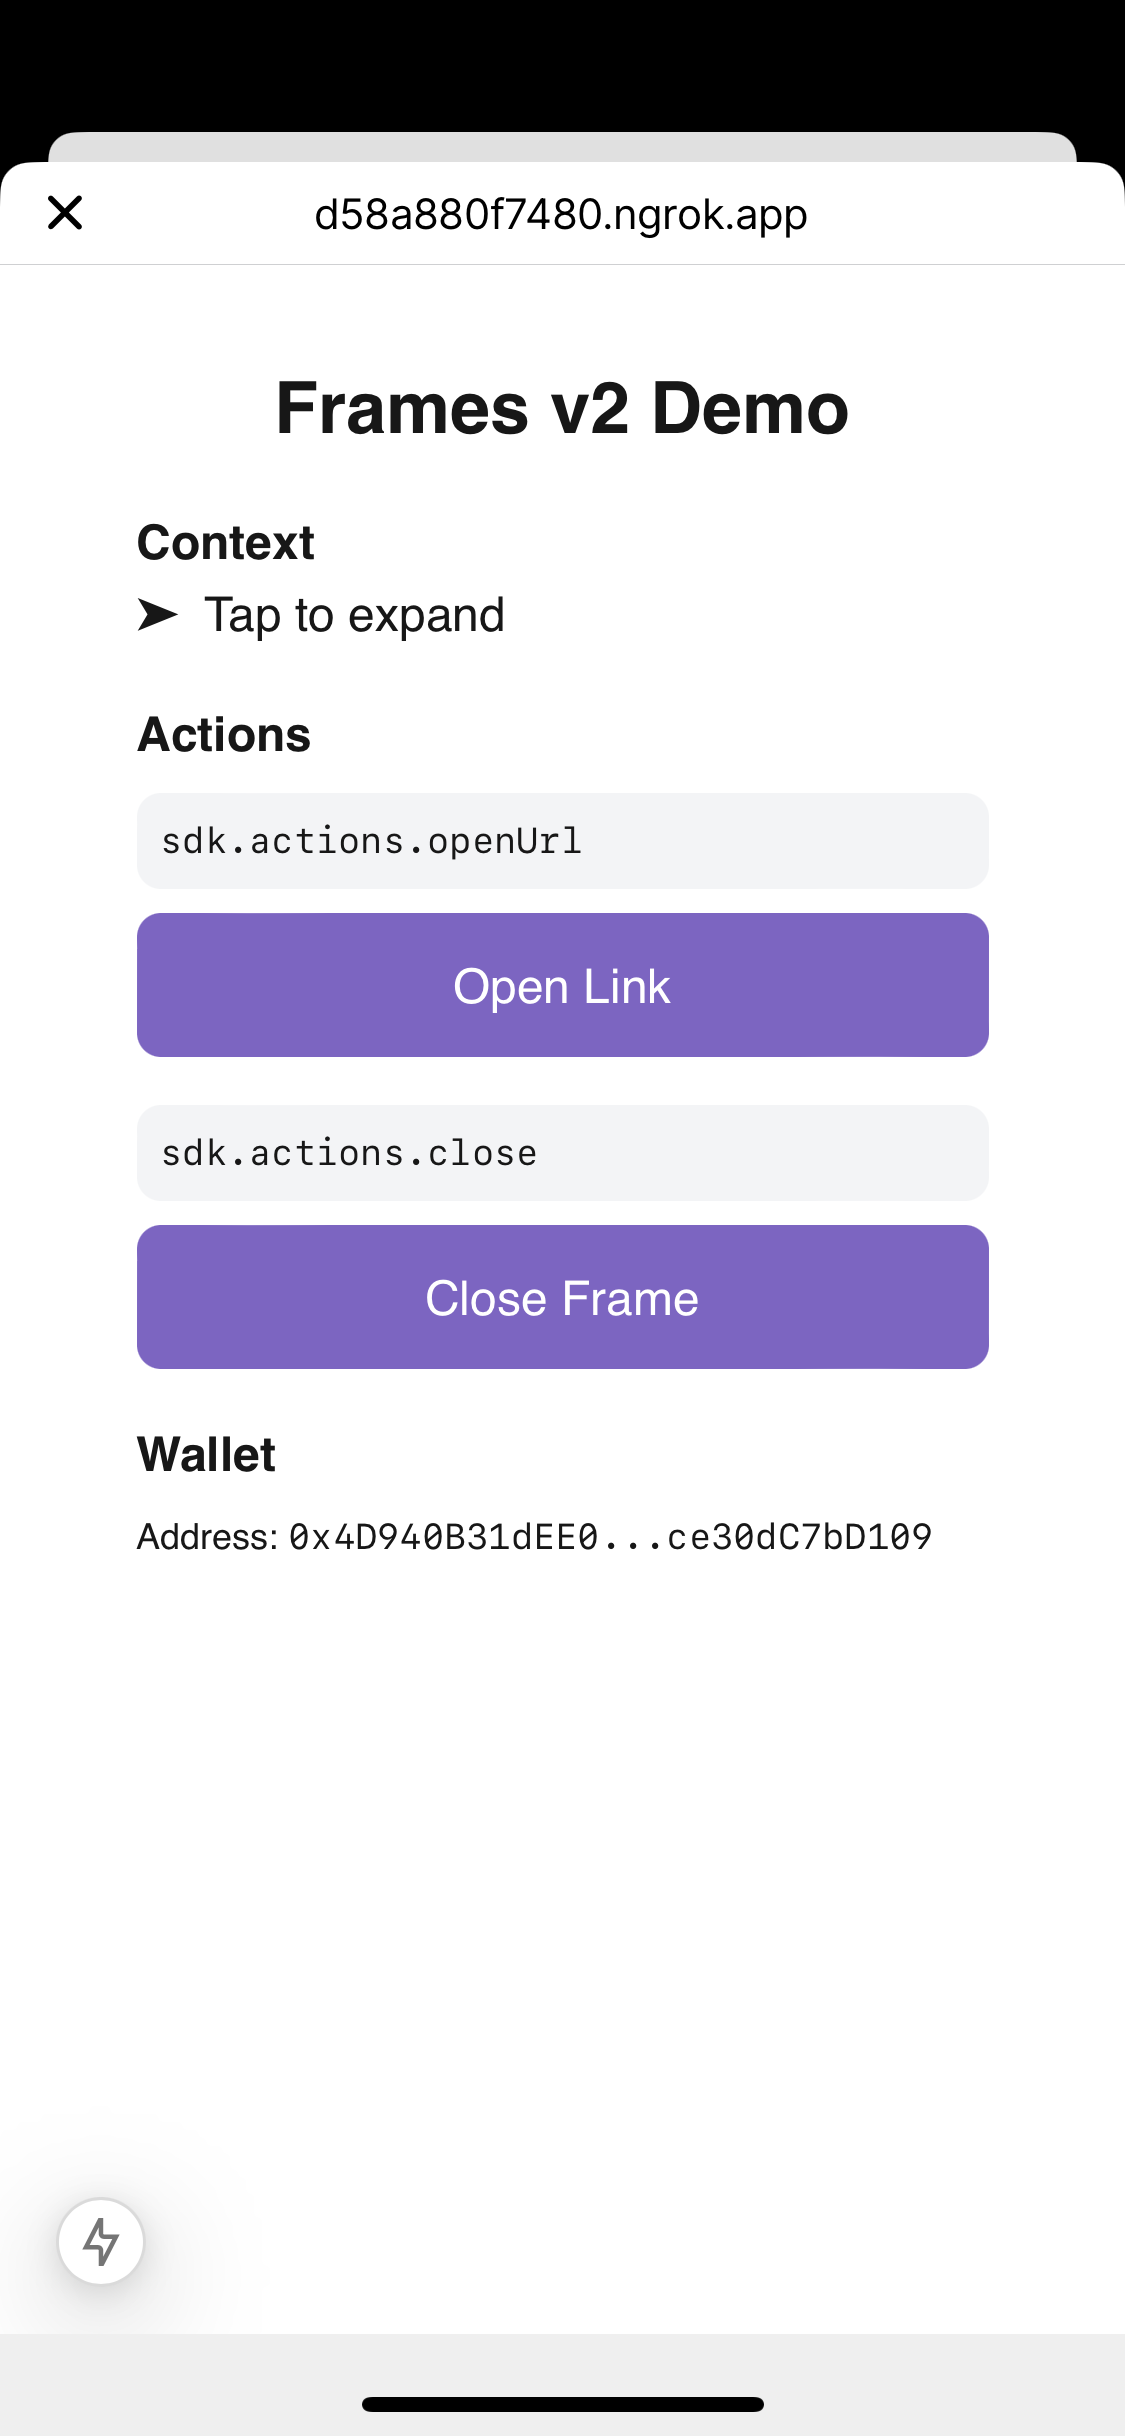Click the Context section heading
Viewport: 1125px width, 2436px height.
(x=226, y=543)
